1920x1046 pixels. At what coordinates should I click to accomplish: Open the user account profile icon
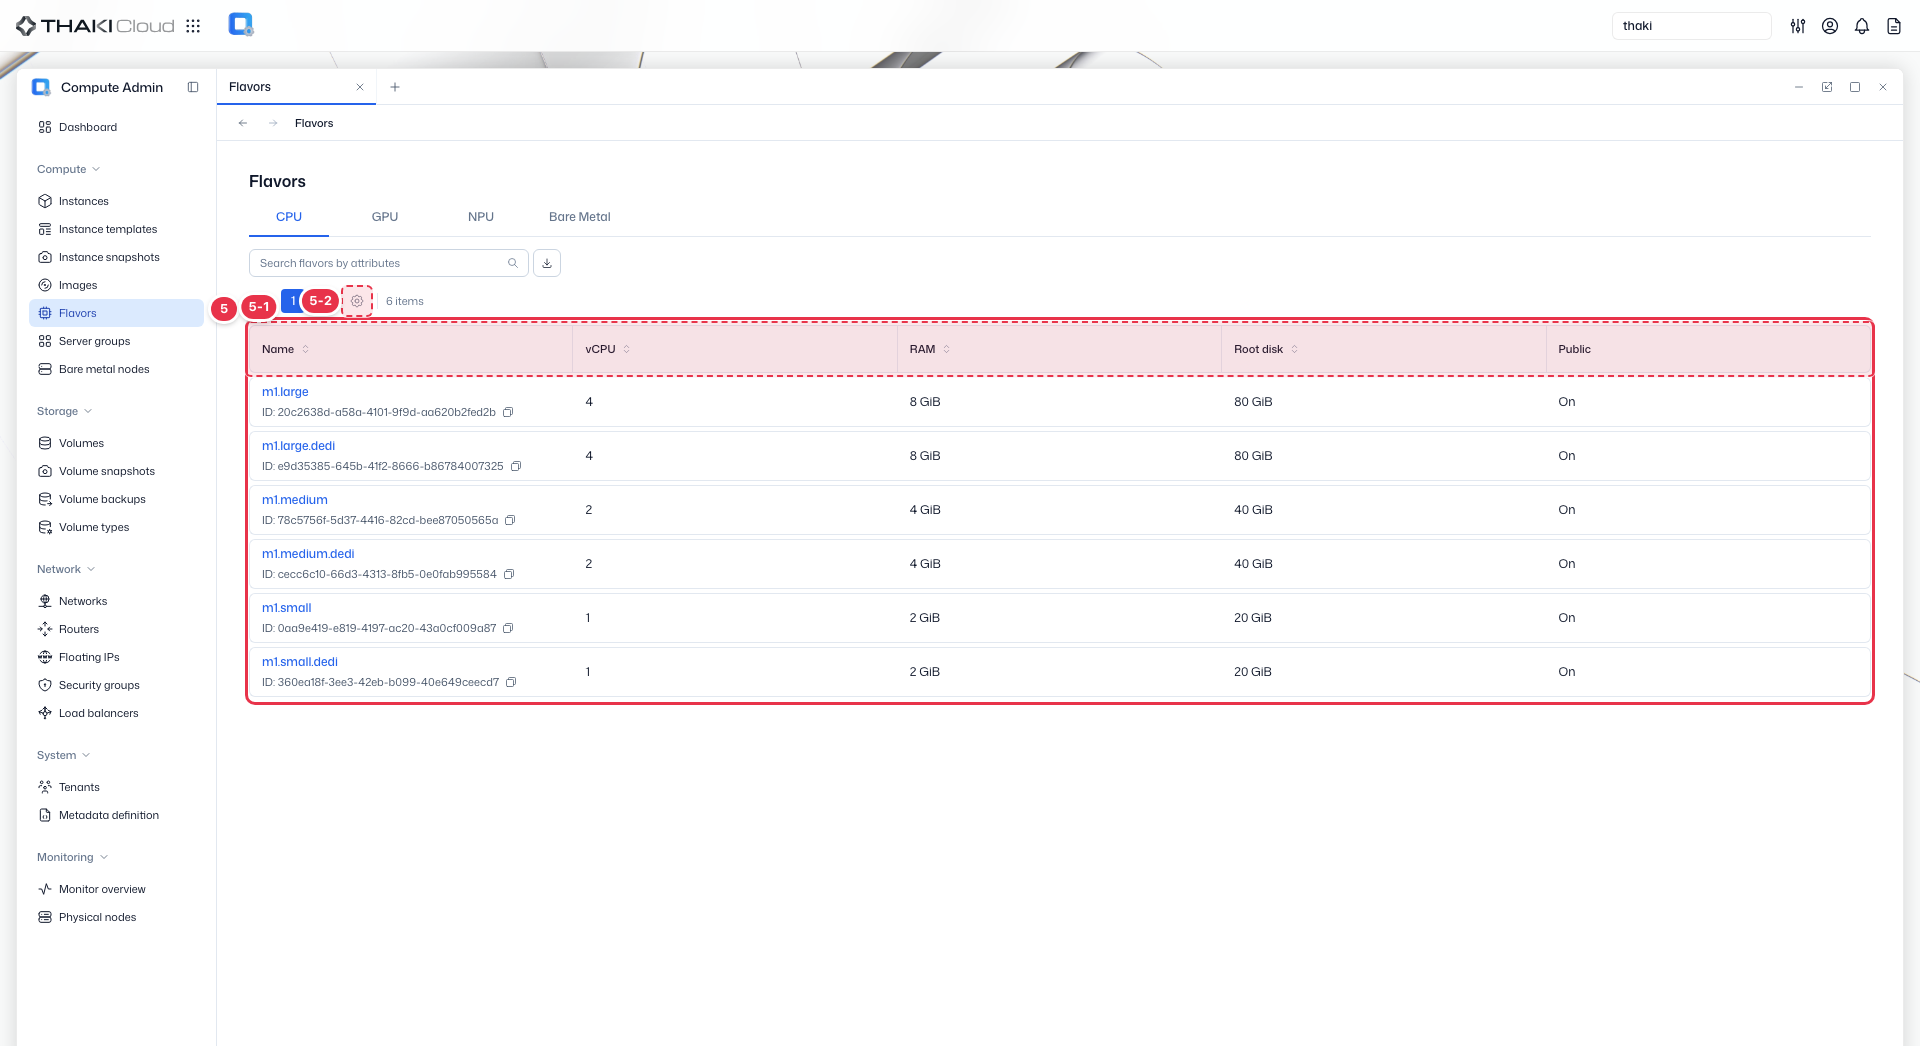[1830, 26]
